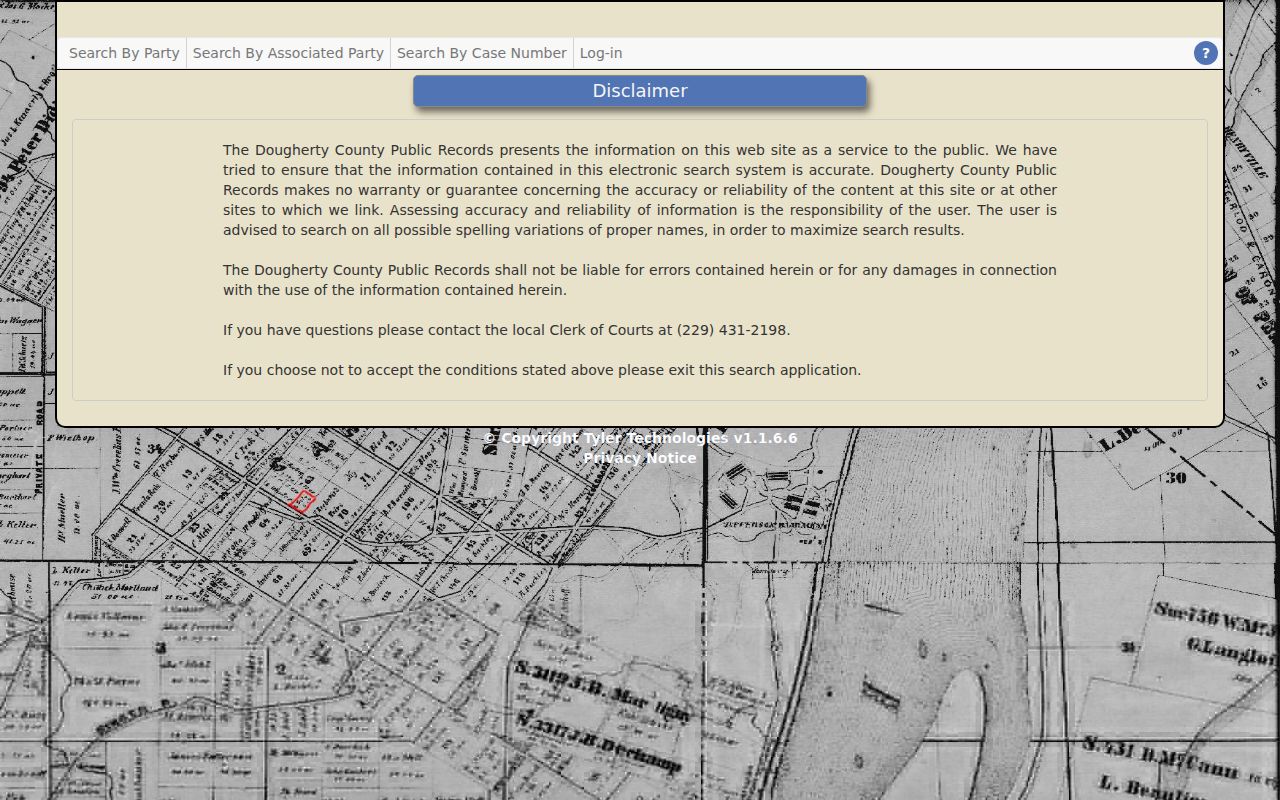1280x800 pixels.
Task: Open the Privacy Notice link
Action: click(640, 458)
